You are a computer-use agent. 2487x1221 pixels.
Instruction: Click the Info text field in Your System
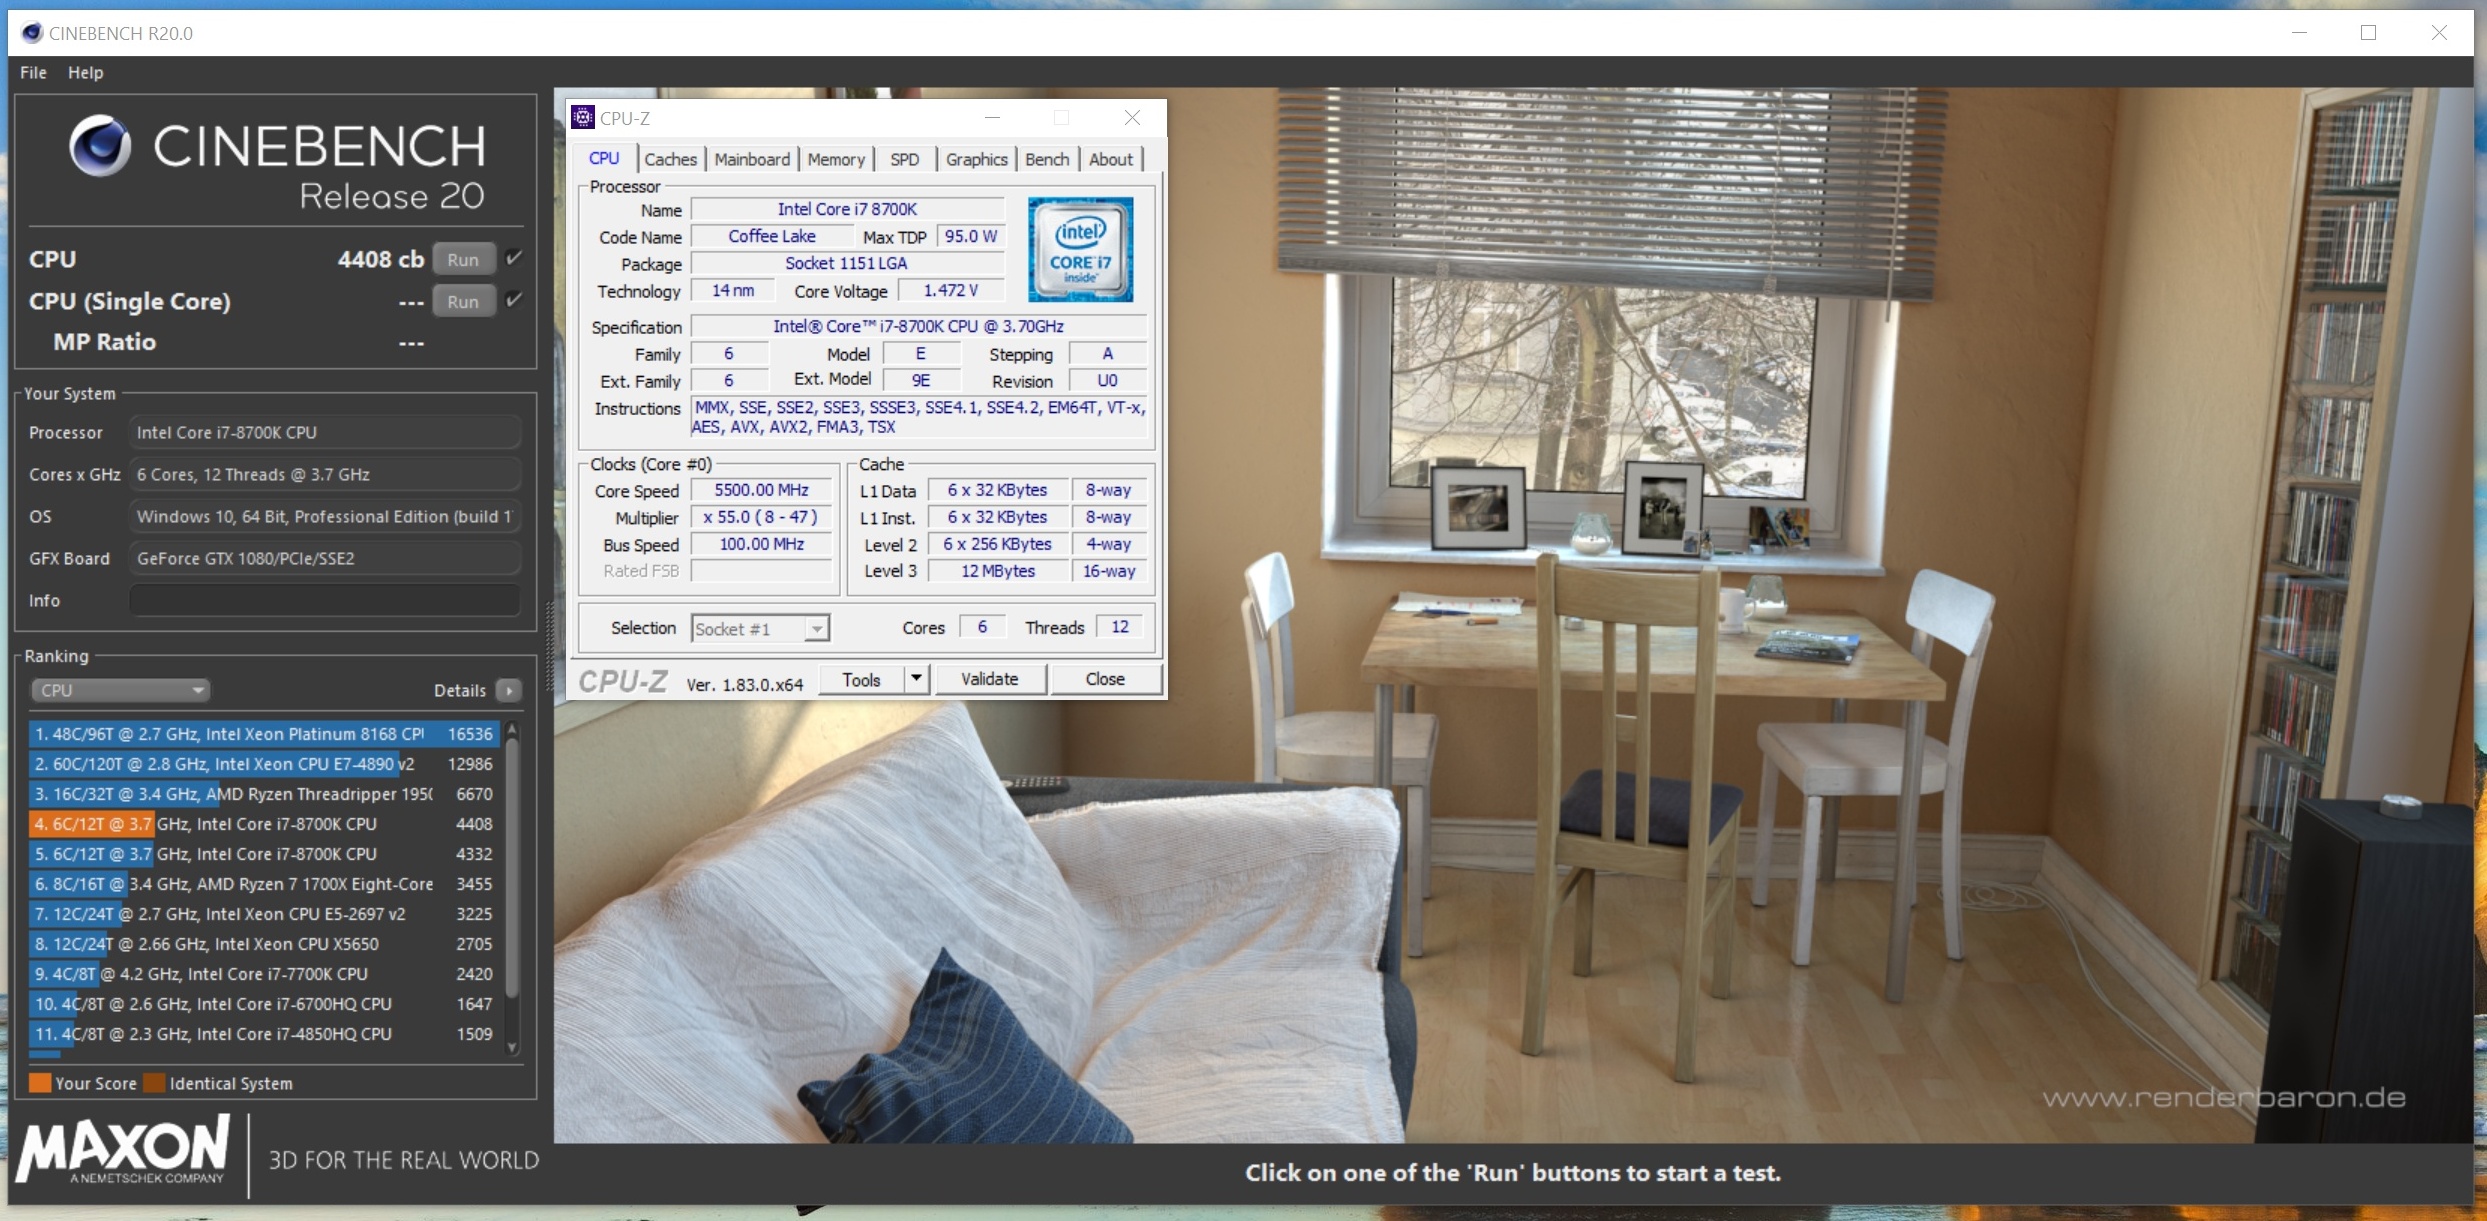tap(324, 600)
